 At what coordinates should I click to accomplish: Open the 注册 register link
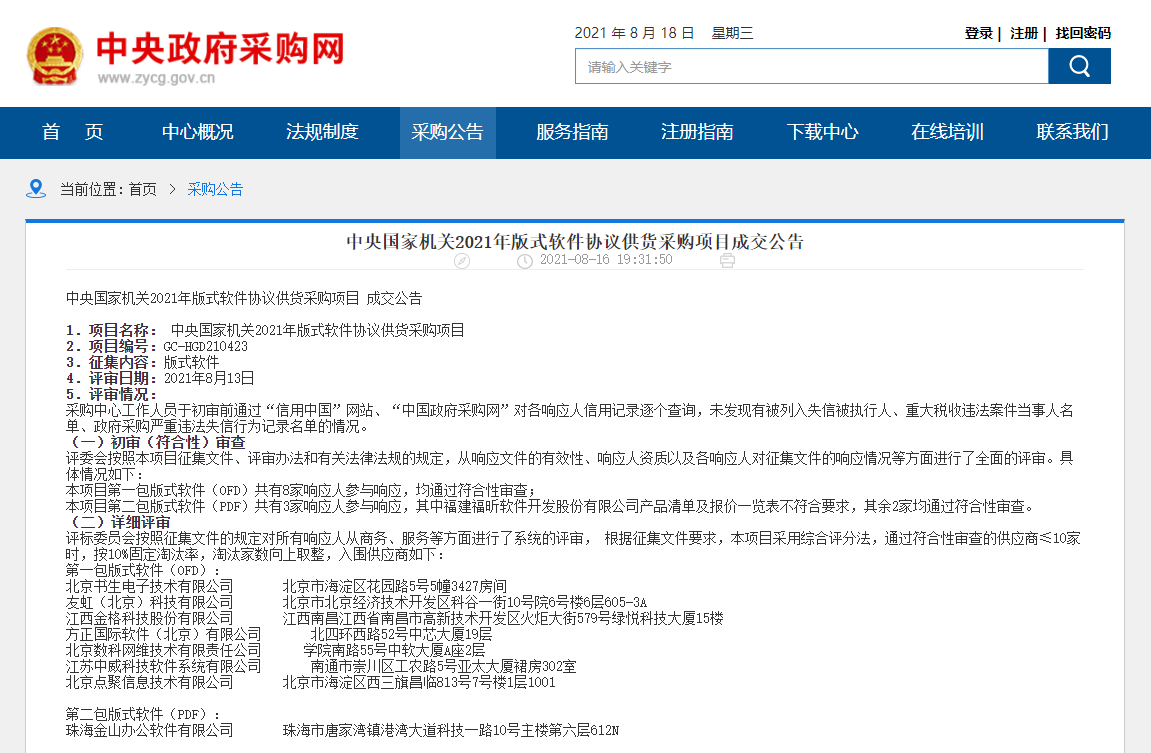click(x=1024, y=33)
